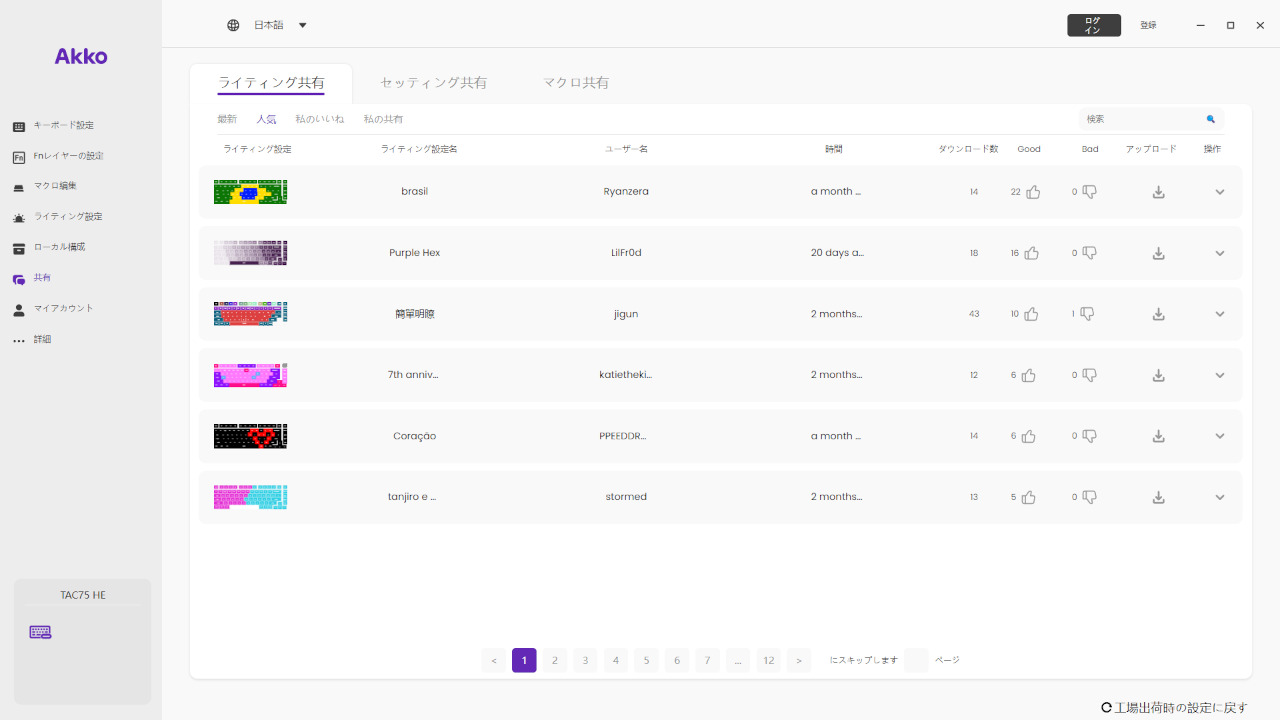
Task: Download the Coração lighting profile
Action: 1158,436
